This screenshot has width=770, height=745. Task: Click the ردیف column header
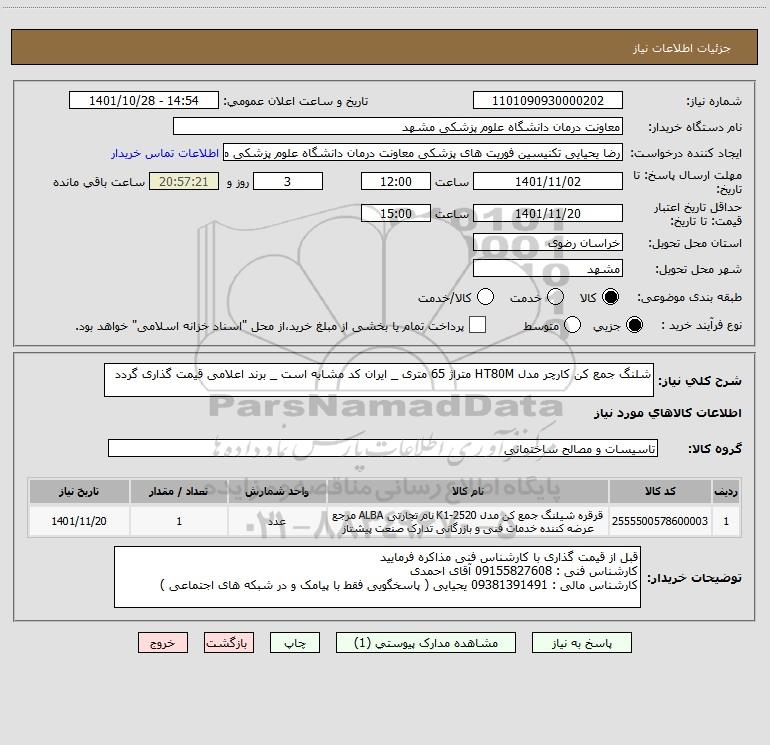(x=726, y=491)
